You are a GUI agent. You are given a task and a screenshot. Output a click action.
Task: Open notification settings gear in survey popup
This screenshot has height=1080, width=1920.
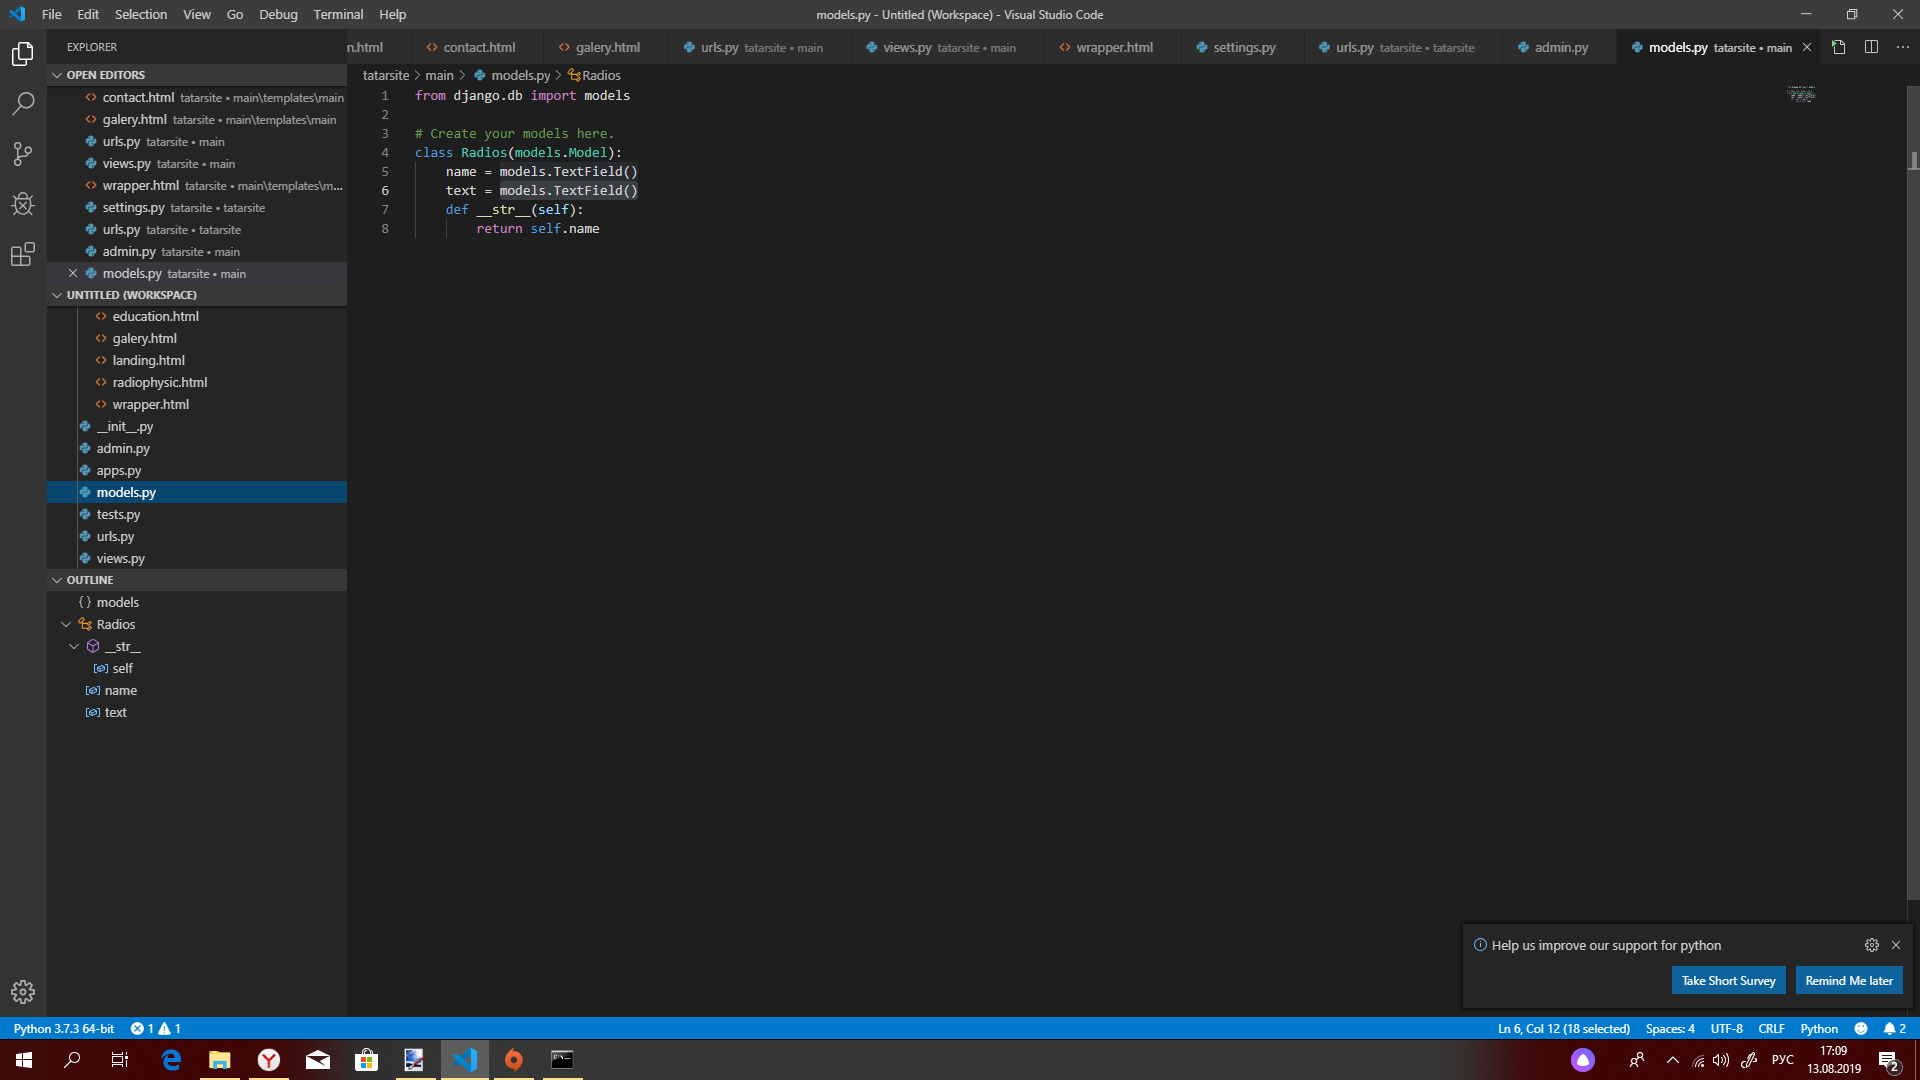point(1872,945)
